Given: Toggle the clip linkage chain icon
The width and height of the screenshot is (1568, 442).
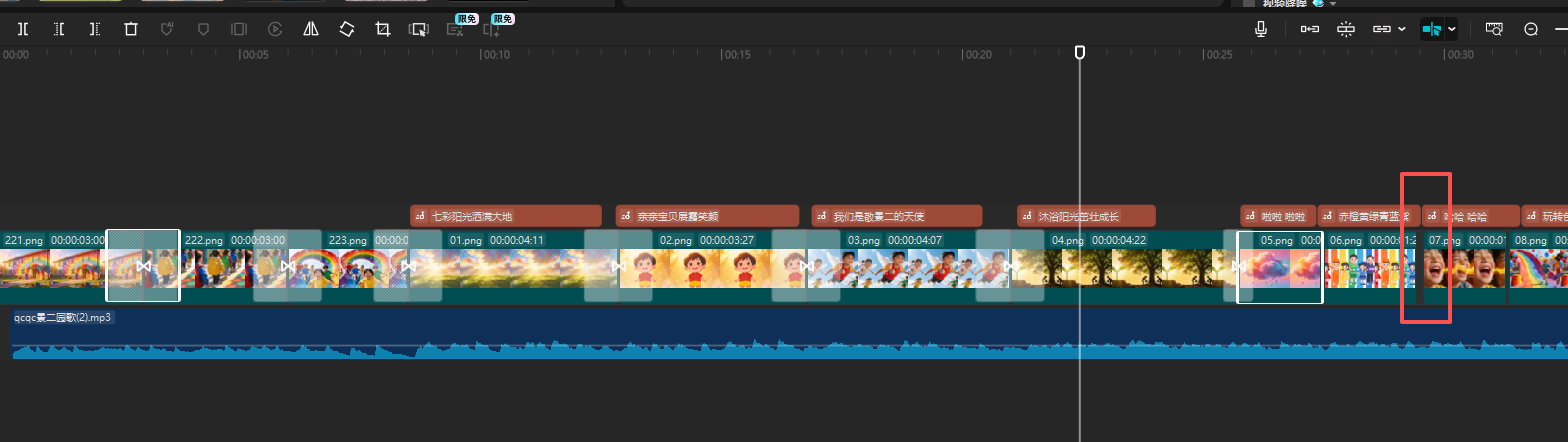Looking at the screenshot, I should pyautogui.click(x=1382, y=29).
